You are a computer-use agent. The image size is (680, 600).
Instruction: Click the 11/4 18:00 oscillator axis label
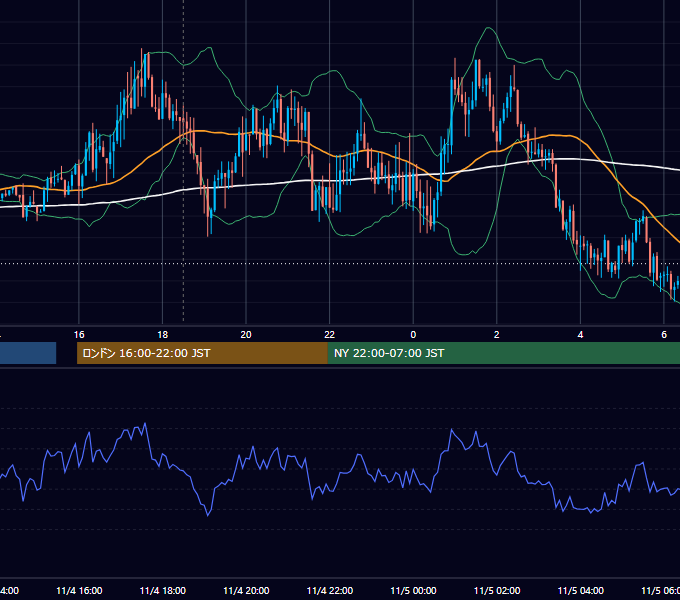[163, 591]
